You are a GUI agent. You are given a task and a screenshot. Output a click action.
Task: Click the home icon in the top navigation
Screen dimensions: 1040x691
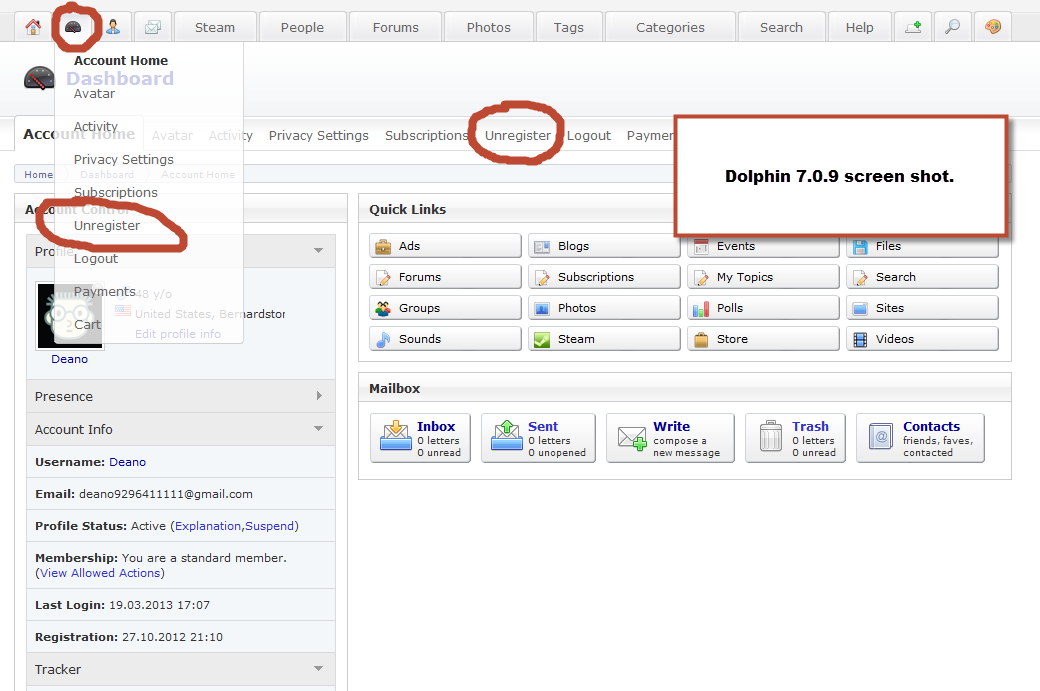[32, 27]
